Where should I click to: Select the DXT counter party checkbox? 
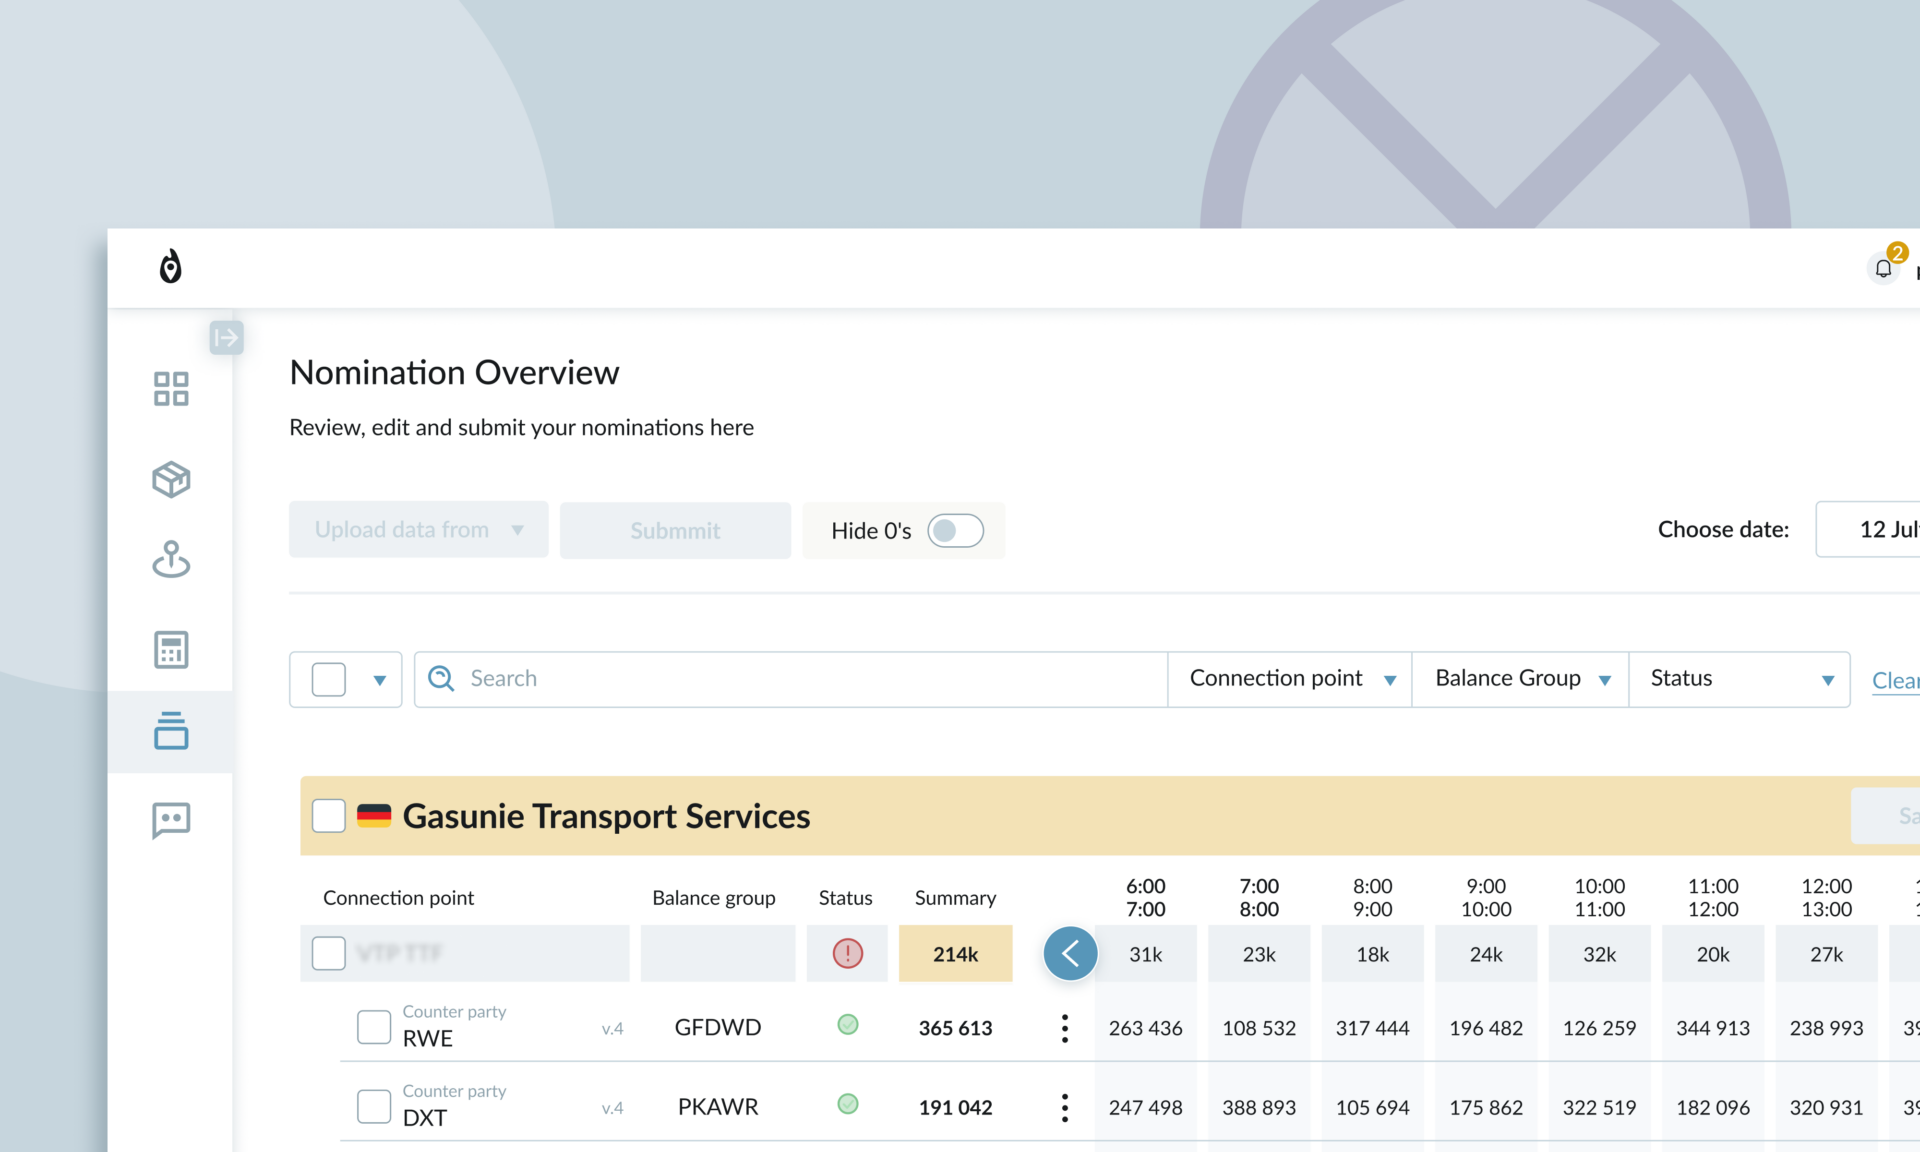[374, 1106]
